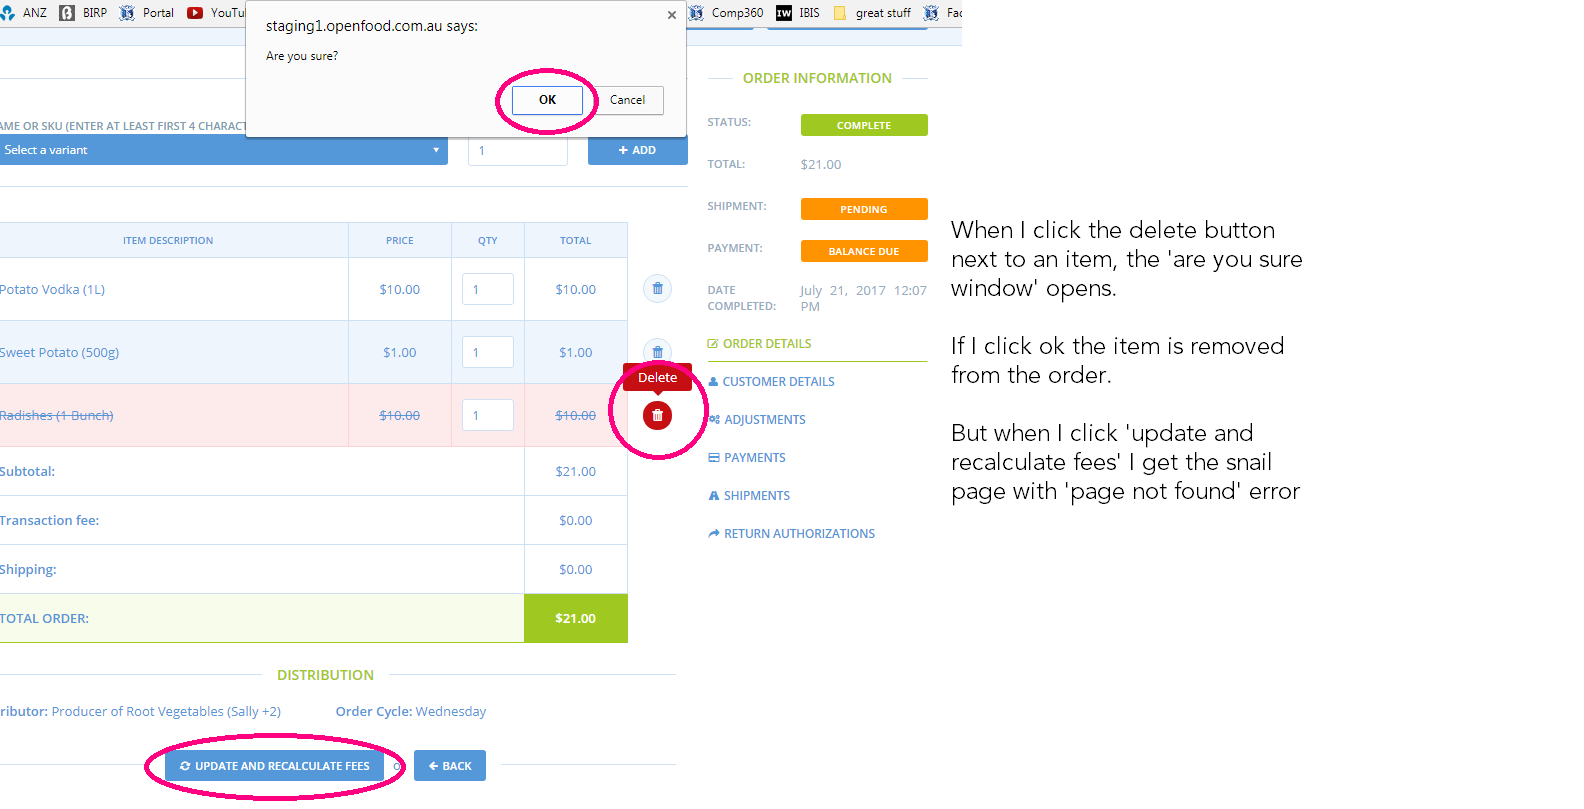Click the COMPLETE status badge

[864, 125]
